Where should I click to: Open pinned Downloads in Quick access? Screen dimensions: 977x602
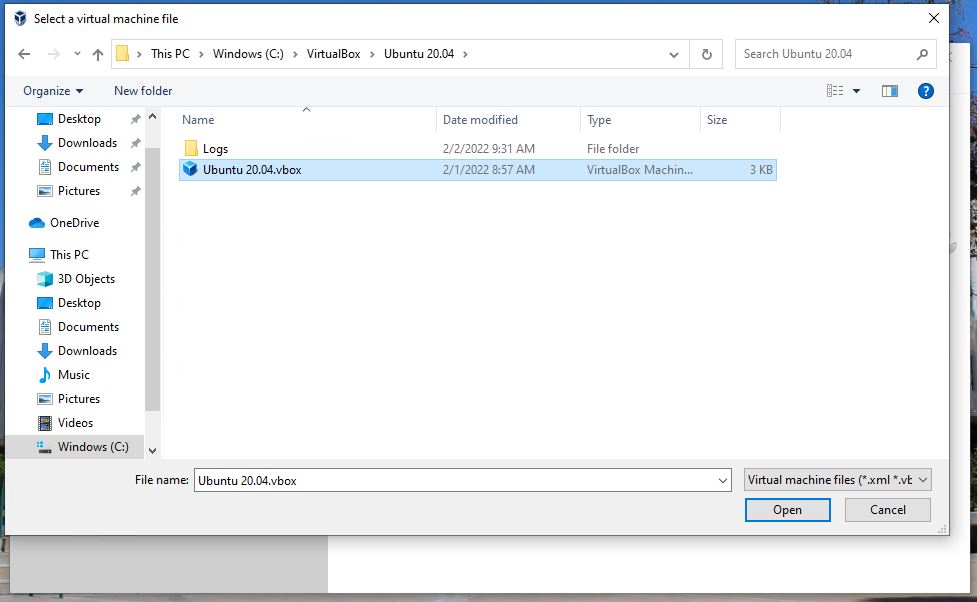click(x=87, y=143)
